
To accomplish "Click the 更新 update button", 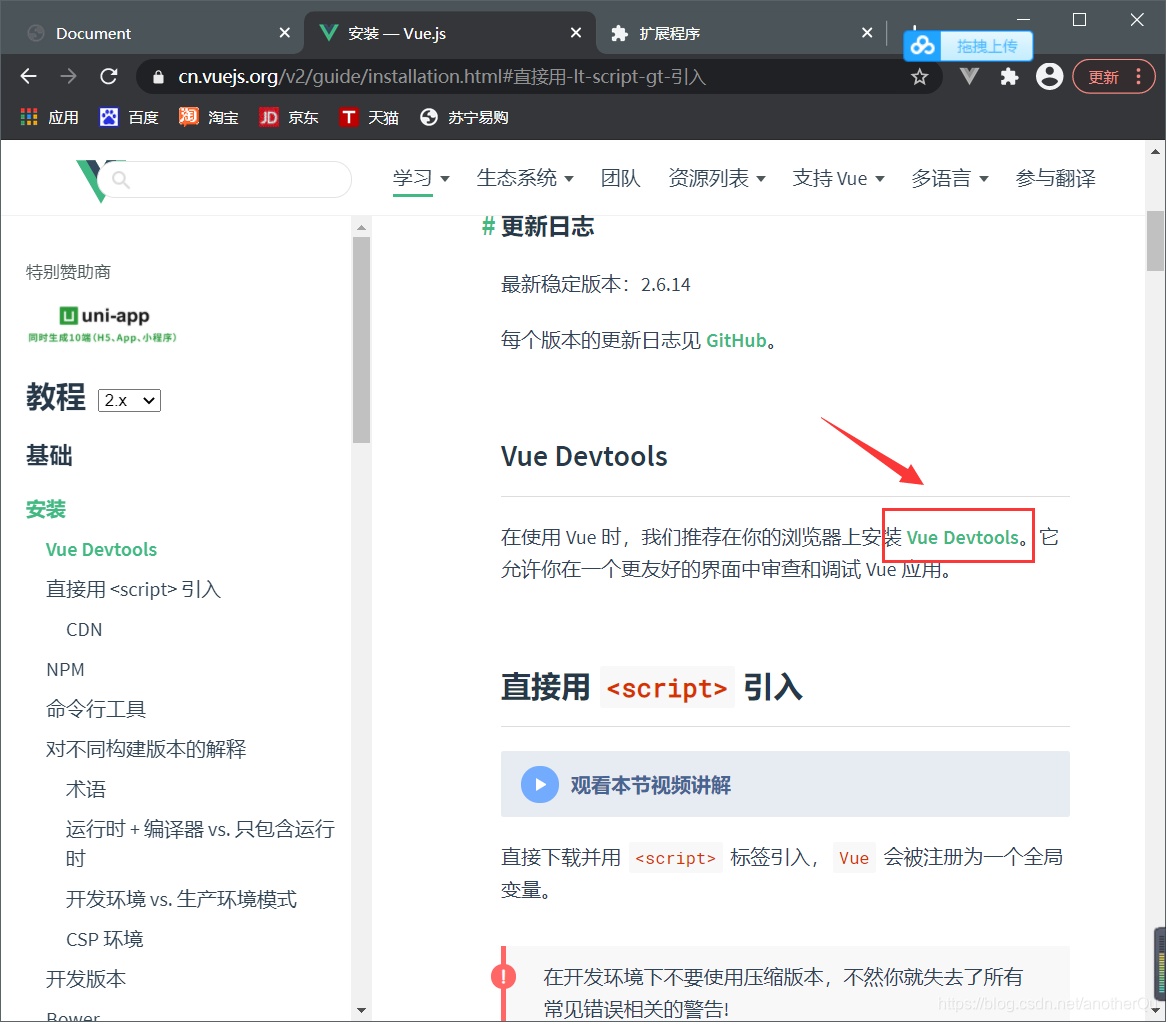I will [x=1104, y=77].
